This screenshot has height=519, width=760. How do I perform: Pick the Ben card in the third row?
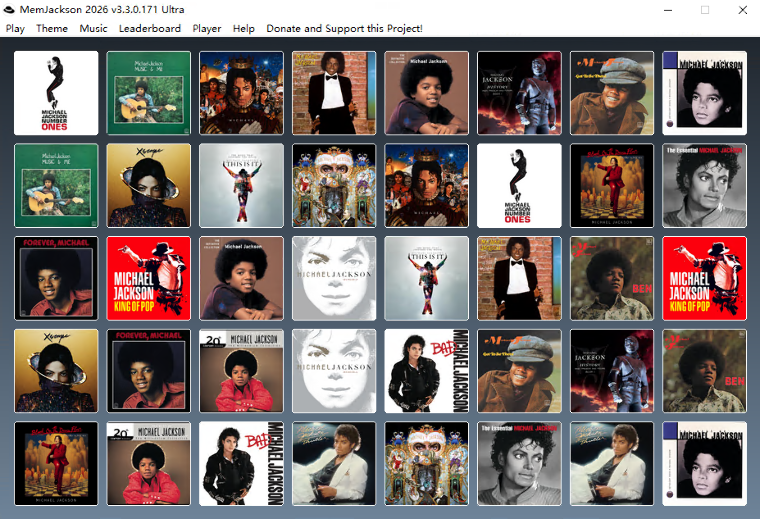612,279
